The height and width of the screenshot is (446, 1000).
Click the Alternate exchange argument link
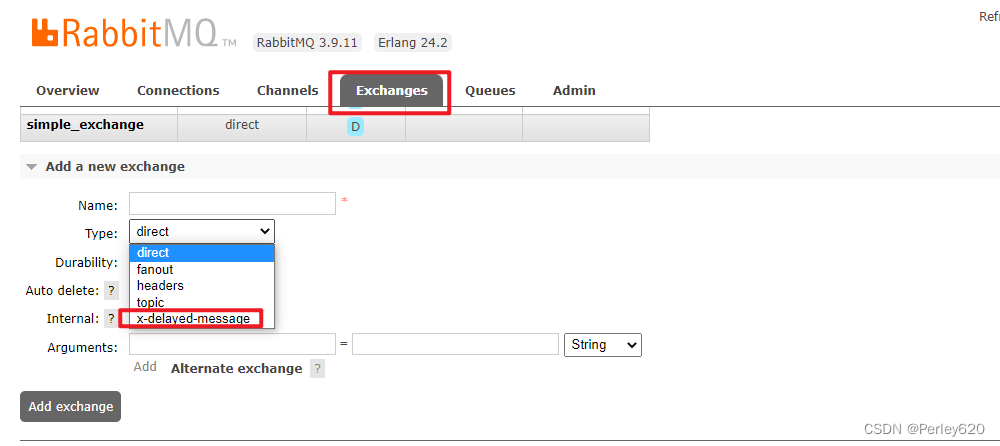[237, 369]
